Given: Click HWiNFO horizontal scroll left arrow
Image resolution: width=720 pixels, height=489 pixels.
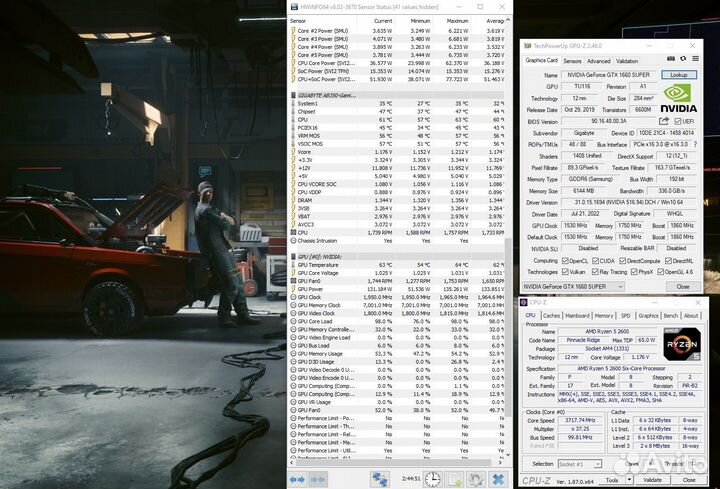Looking at the screenshot, I should pos(292,462).
